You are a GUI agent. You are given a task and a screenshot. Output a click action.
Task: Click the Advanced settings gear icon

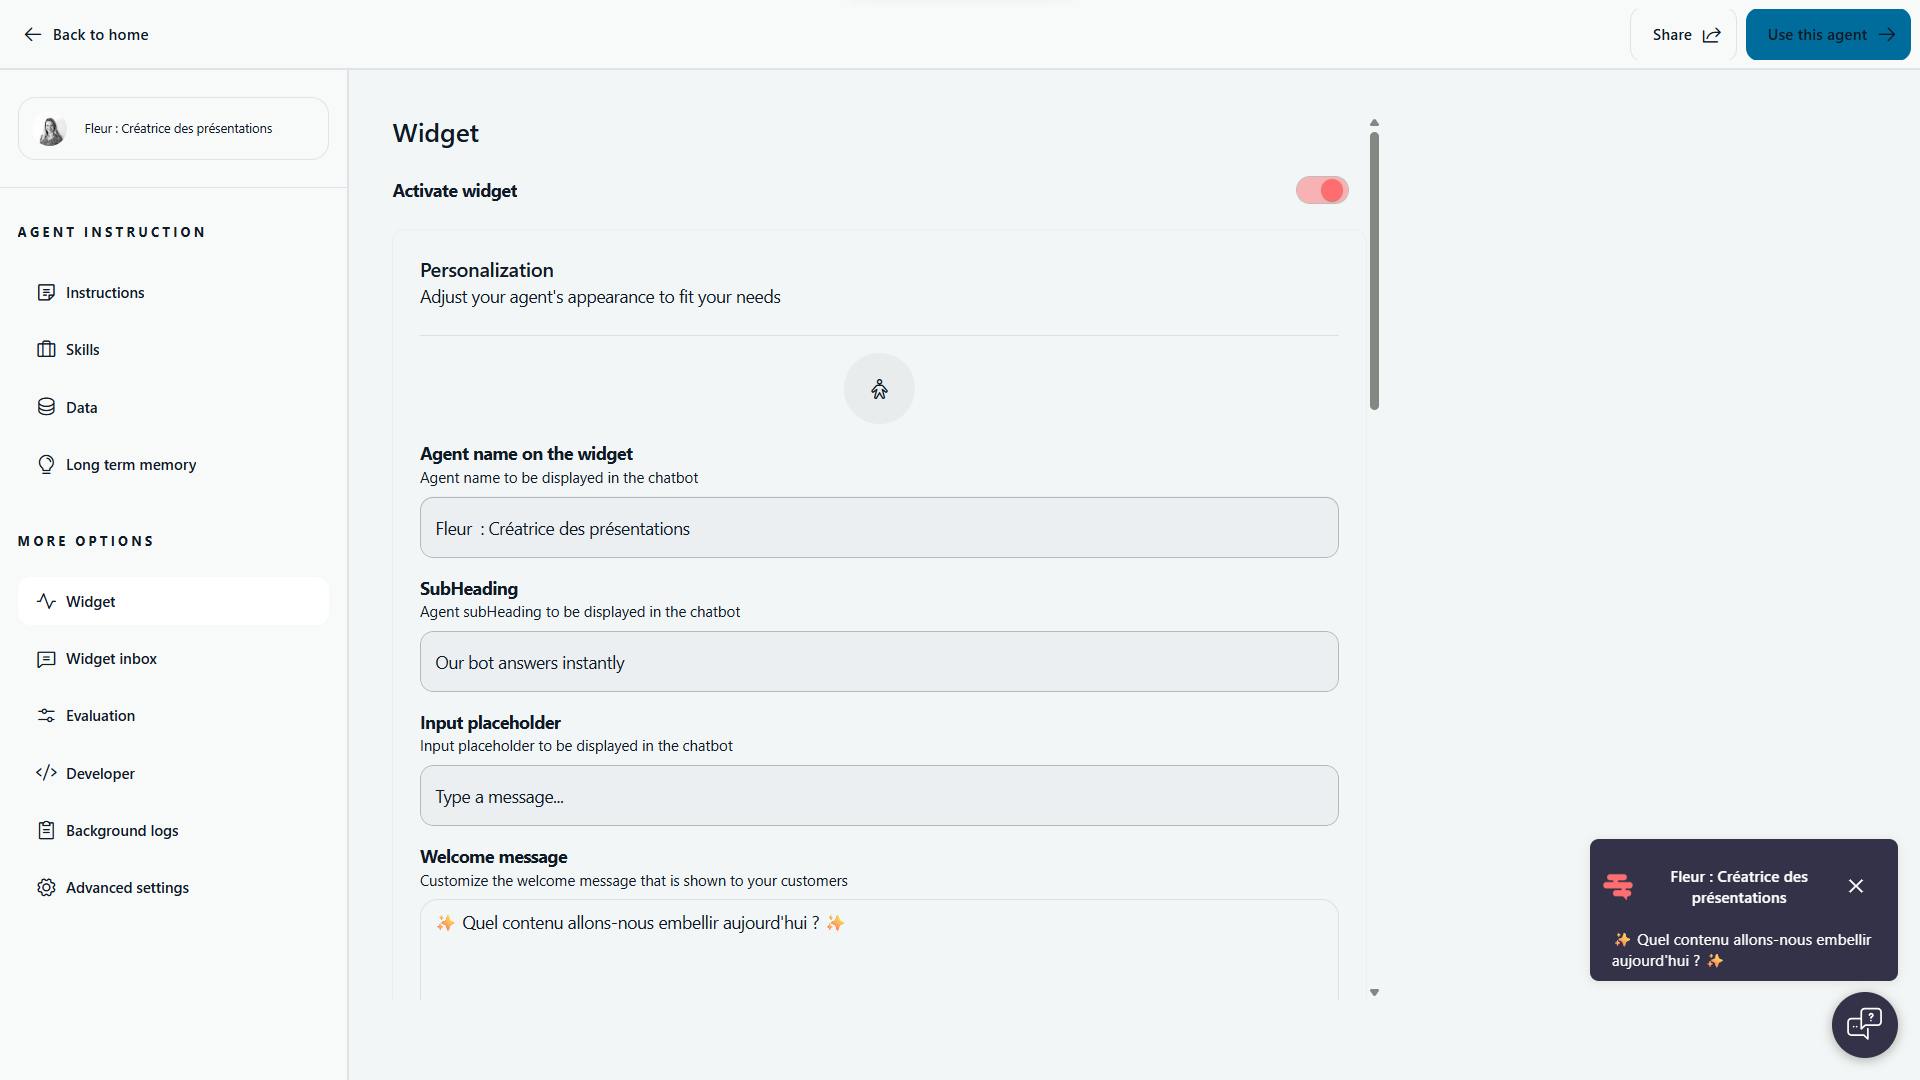click(x=46, y=888)
